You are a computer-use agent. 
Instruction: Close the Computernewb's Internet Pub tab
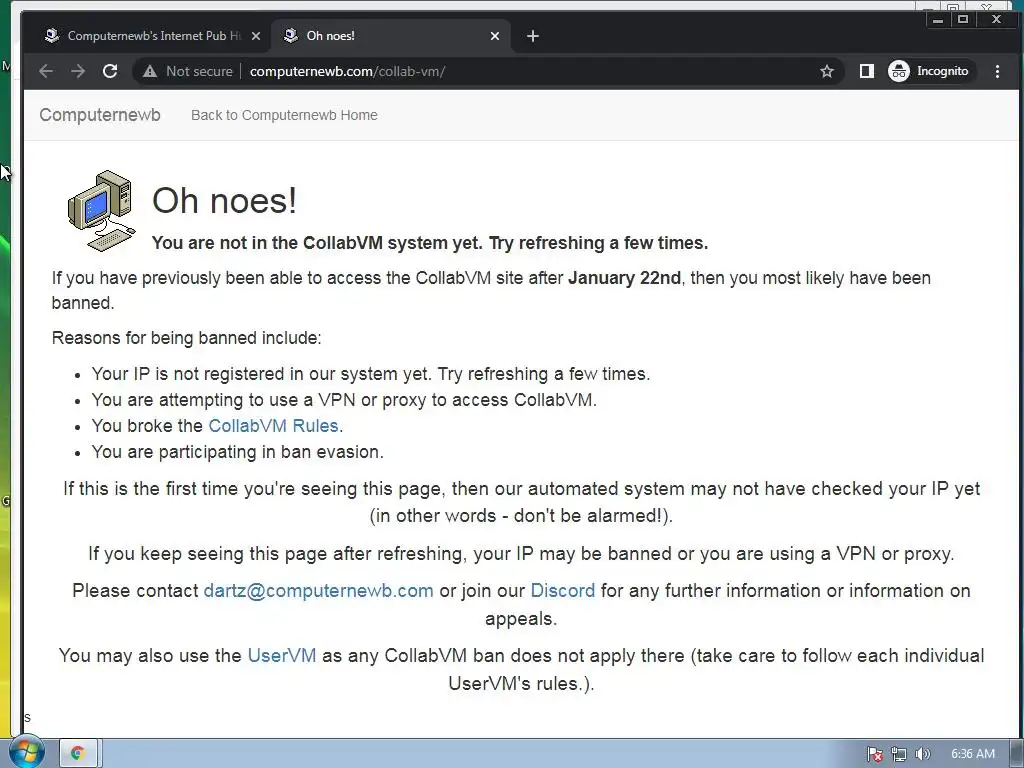(256, 36)
